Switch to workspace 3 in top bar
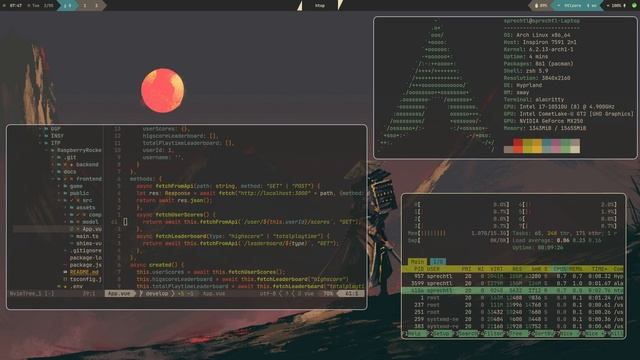Screen dimensions: 640x360 click(96, 6)
